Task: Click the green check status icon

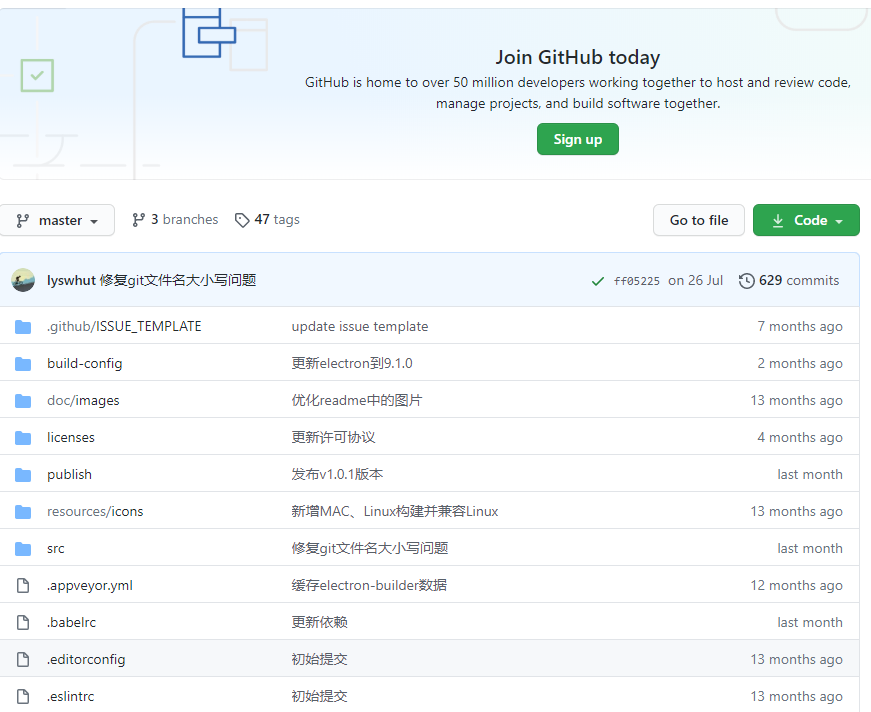Action: point(598,282)
